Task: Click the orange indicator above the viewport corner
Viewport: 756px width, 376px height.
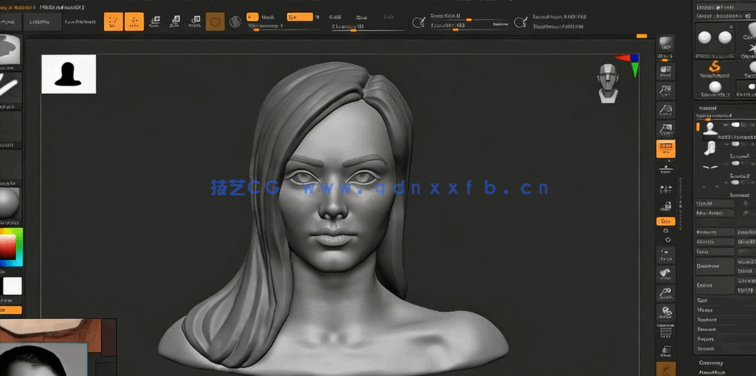Action: 641,36
